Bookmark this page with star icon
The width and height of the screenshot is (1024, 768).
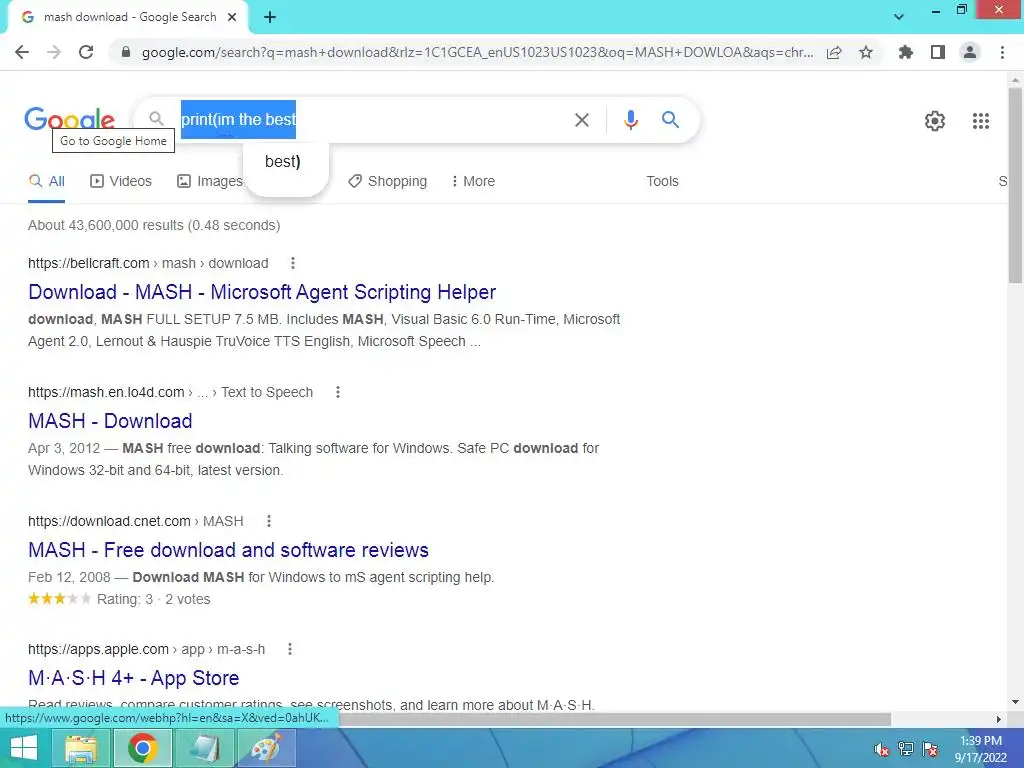866,52
